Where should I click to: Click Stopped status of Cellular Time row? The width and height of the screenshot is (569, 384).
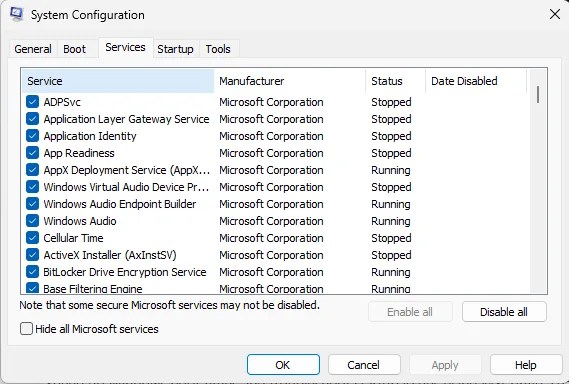click(391, 238)
